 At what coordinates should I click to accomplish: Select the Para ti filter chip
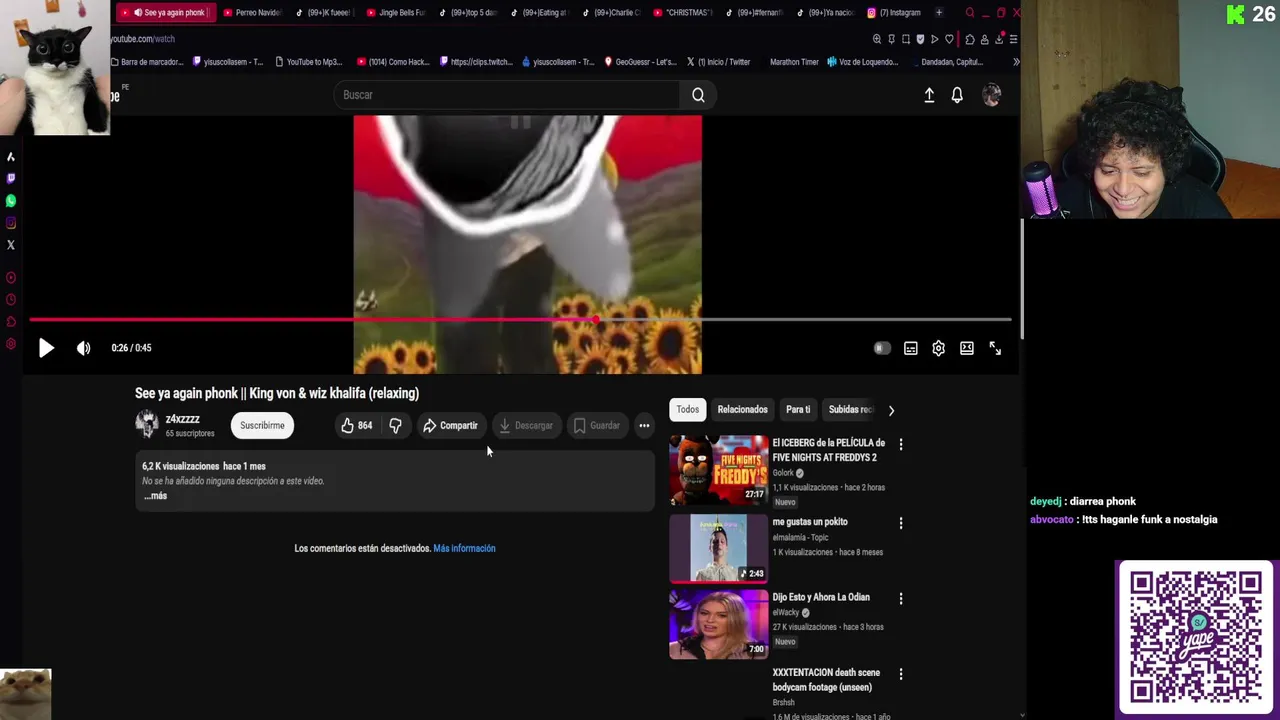tap(798, 410)
